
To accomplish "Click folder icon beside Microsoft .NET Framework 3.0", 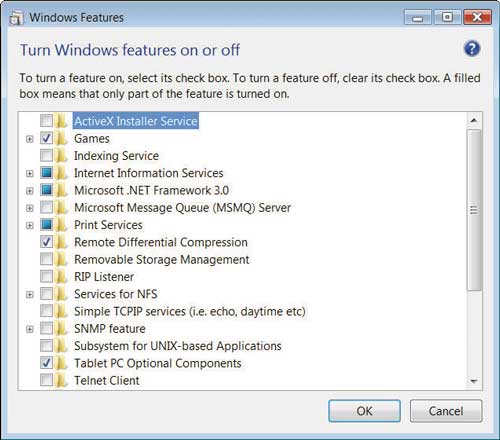I will 61,190.
